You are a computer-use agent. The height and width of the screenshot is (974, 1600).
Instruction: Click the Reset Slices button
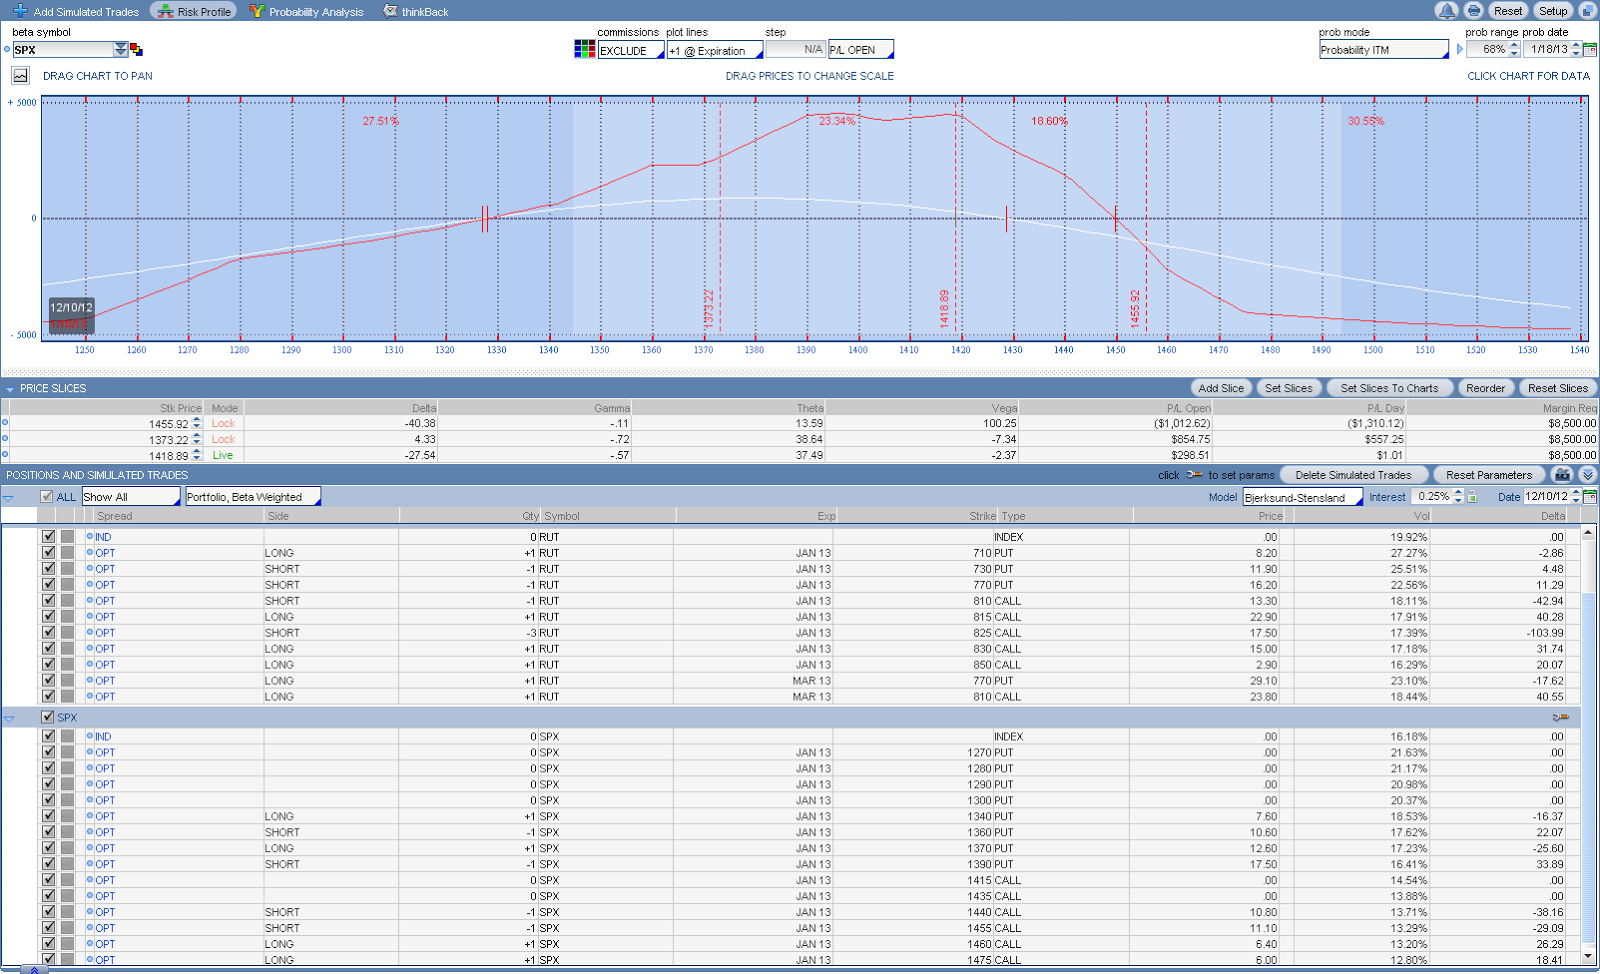point(1557,388)
